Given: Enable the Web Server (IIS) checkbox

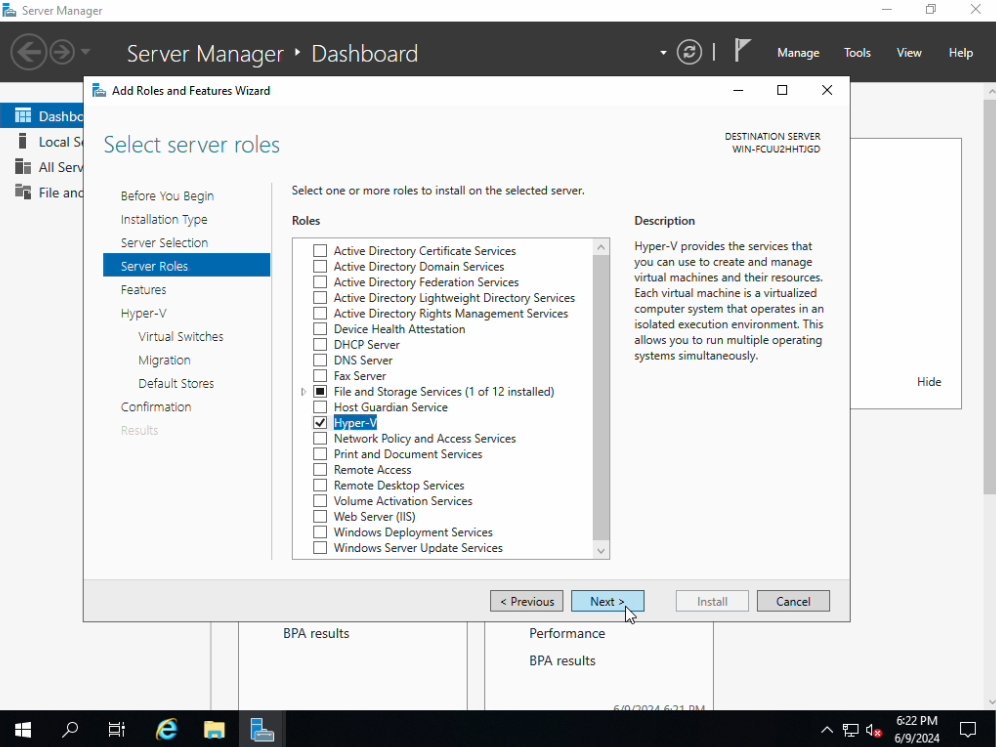Looking at the screenshot, I should [320, 517].
